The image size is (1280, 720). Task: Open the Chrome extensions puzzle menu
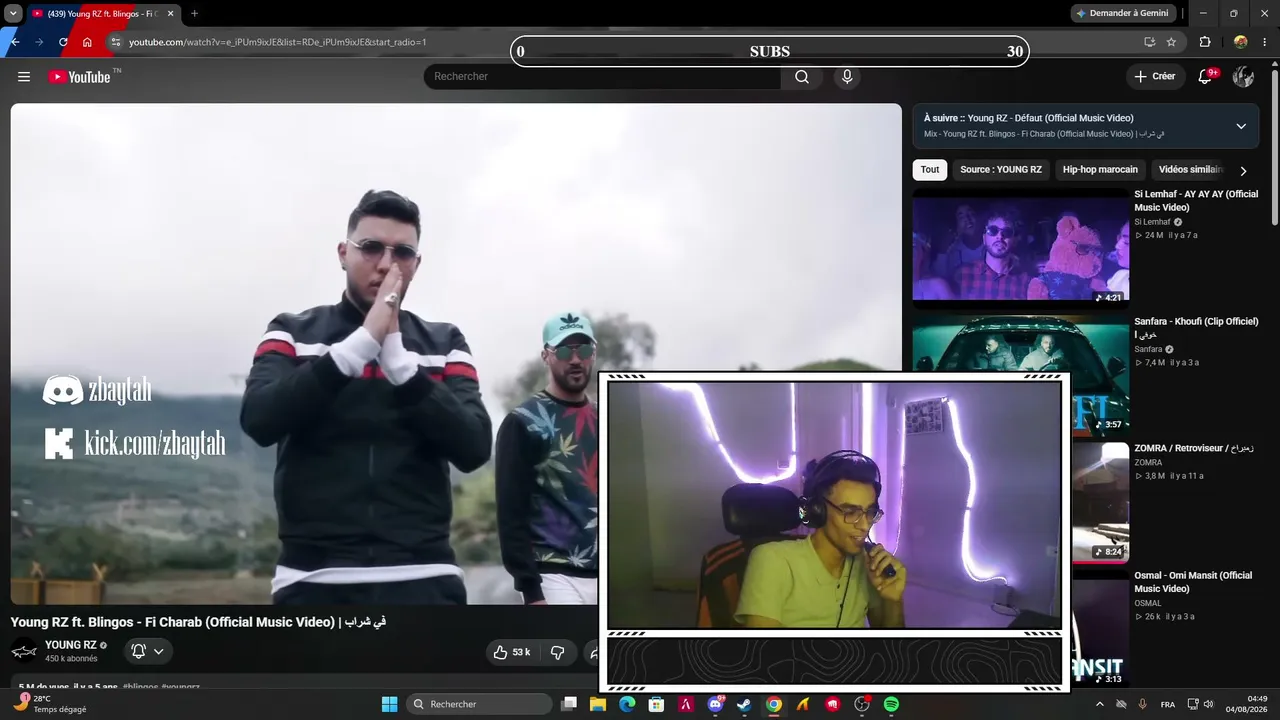pyautogui.click(x=1205, y=42)
